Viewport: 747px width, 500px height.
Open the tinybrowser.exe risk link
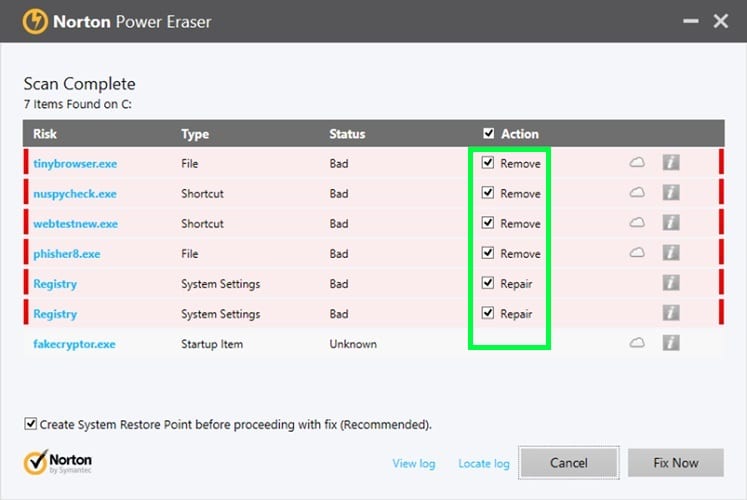click(x=75, y=164)
